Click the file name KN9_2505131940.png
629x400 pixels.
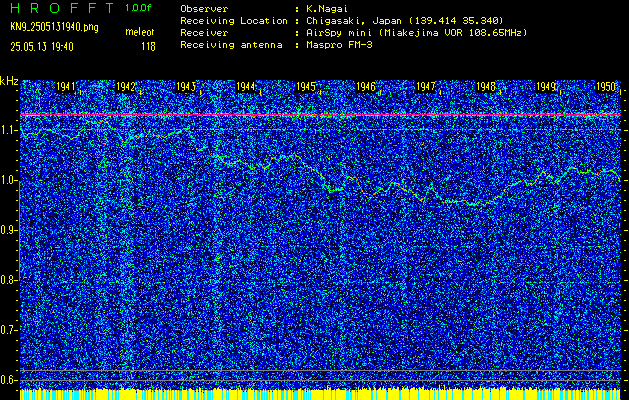tap(54, 27)
